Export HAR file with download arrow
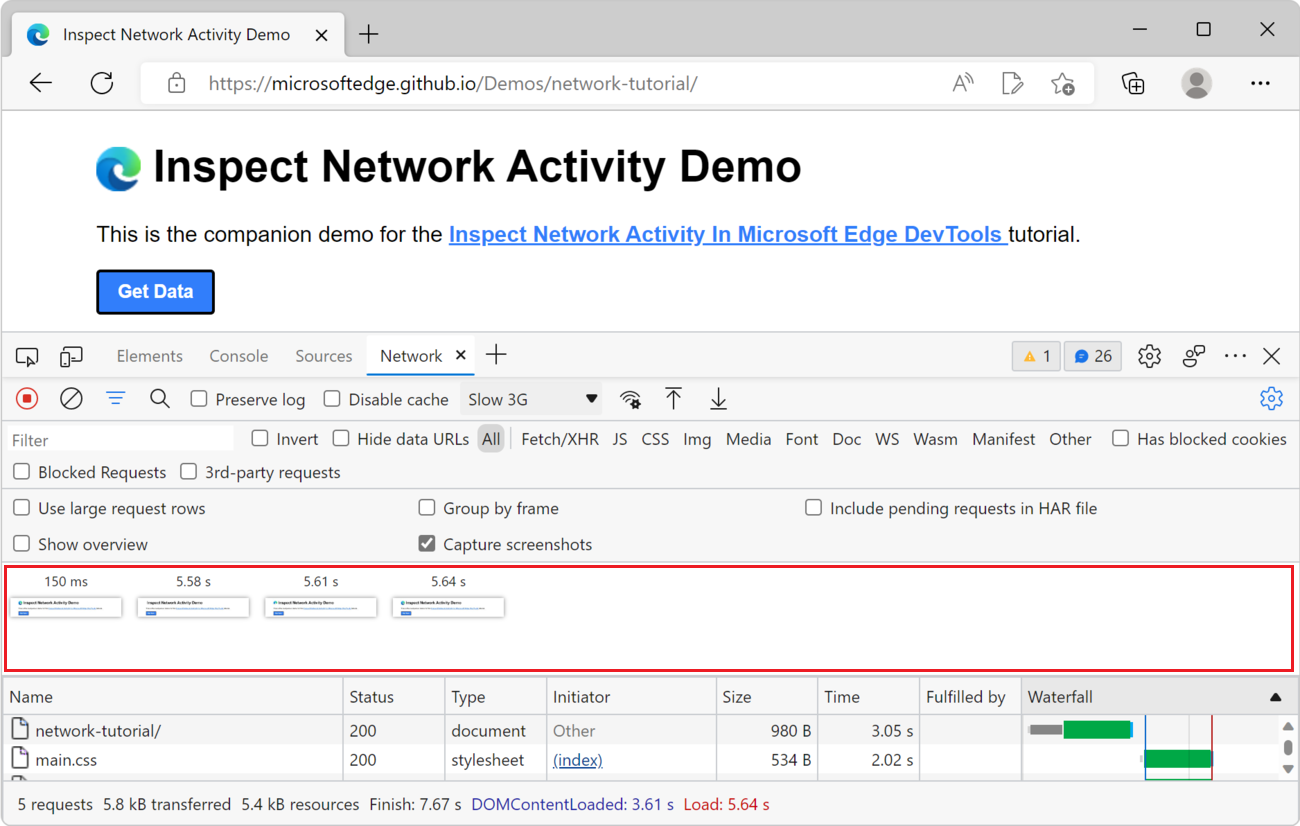Image resolution: width=1300 pixels, height=826 pixels. tap(718, 399)
